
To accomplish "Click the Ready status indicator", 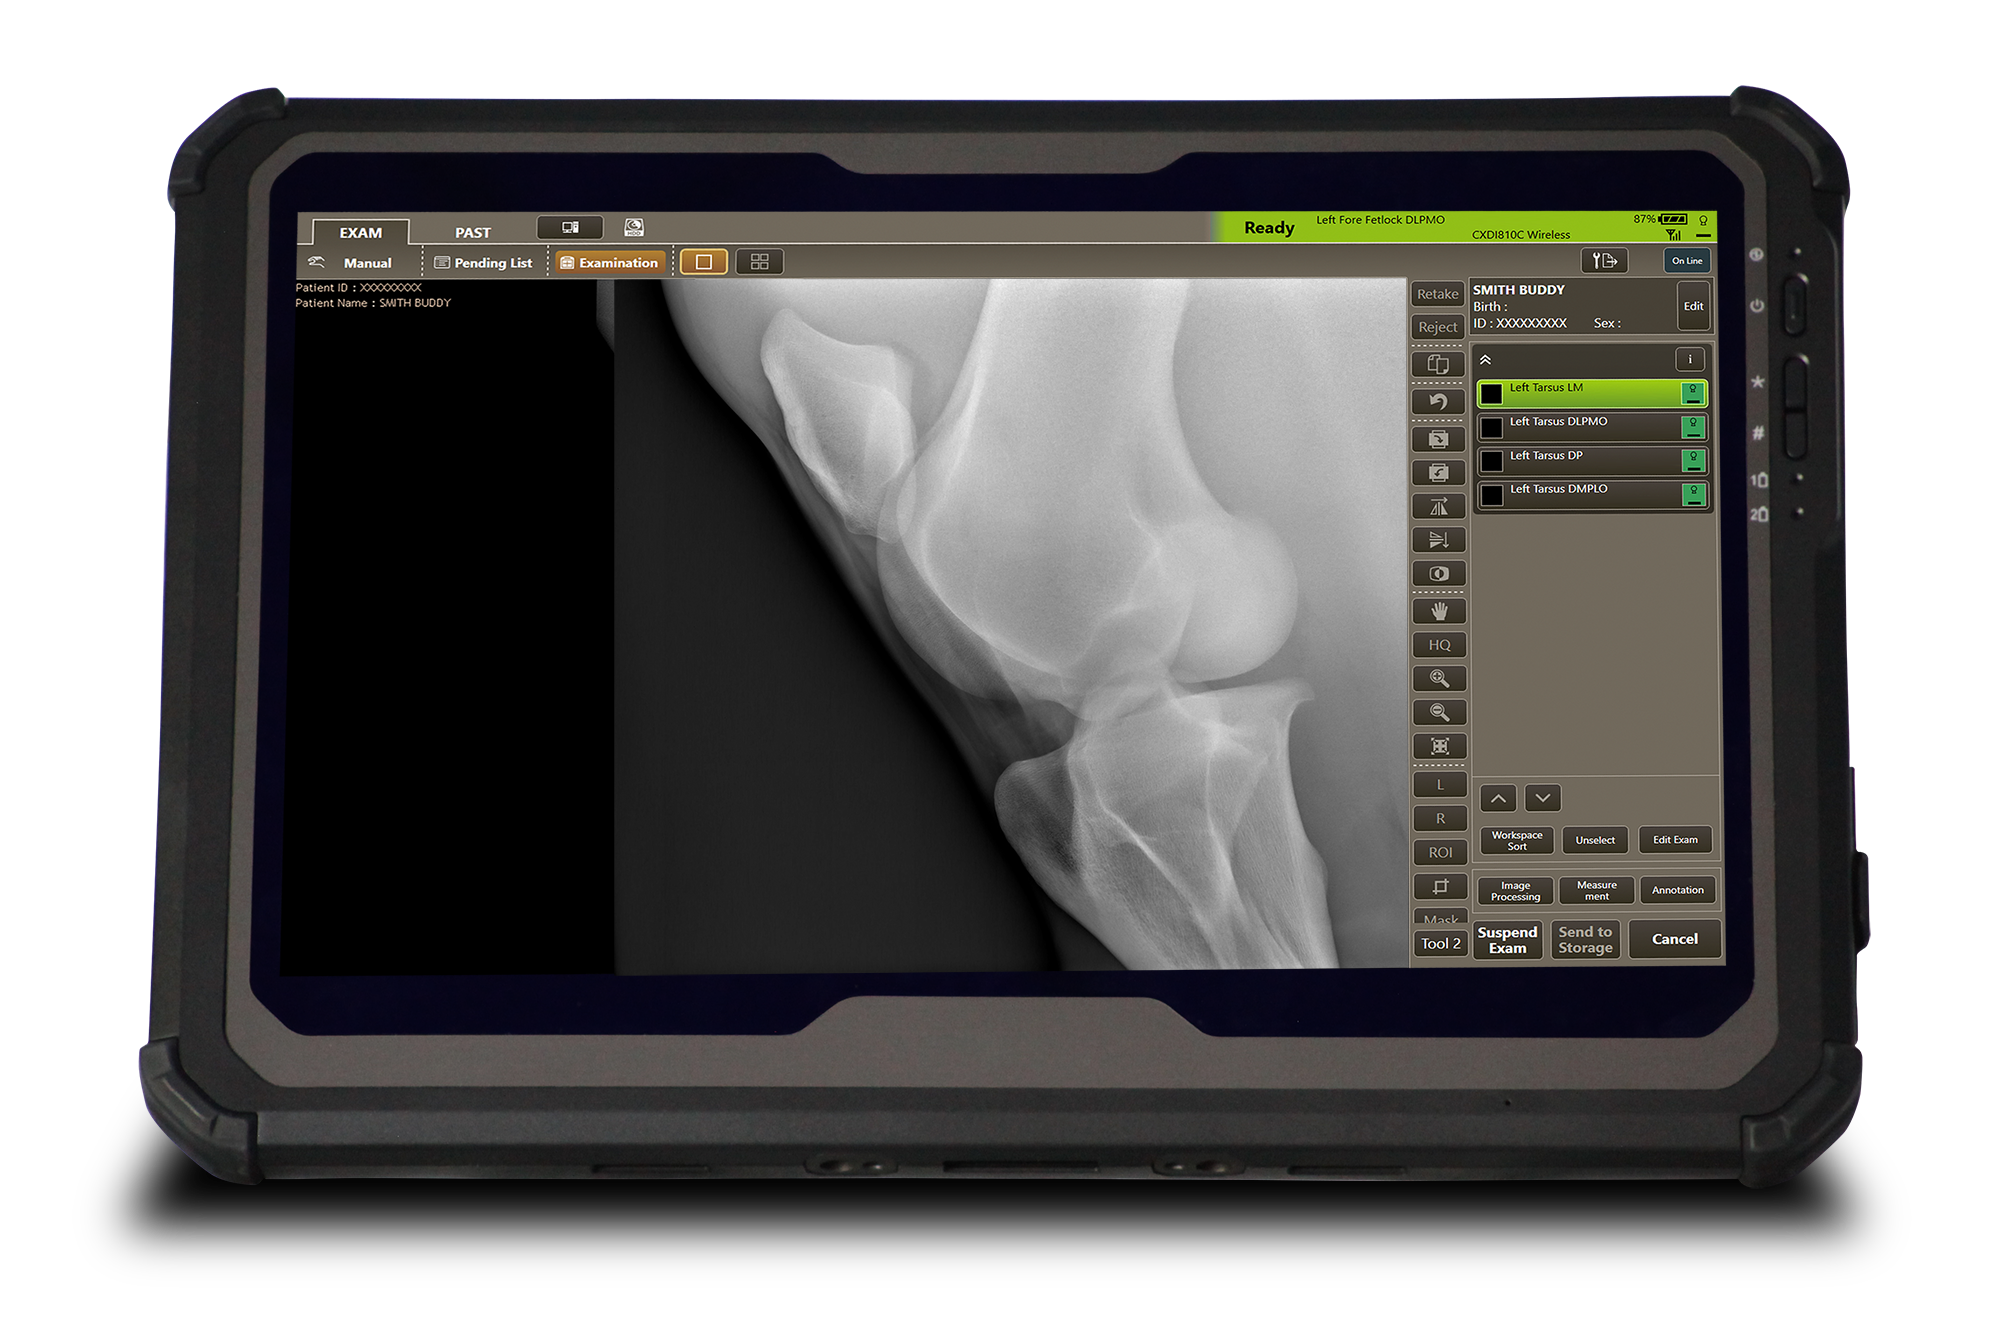I will (1269, 227).
